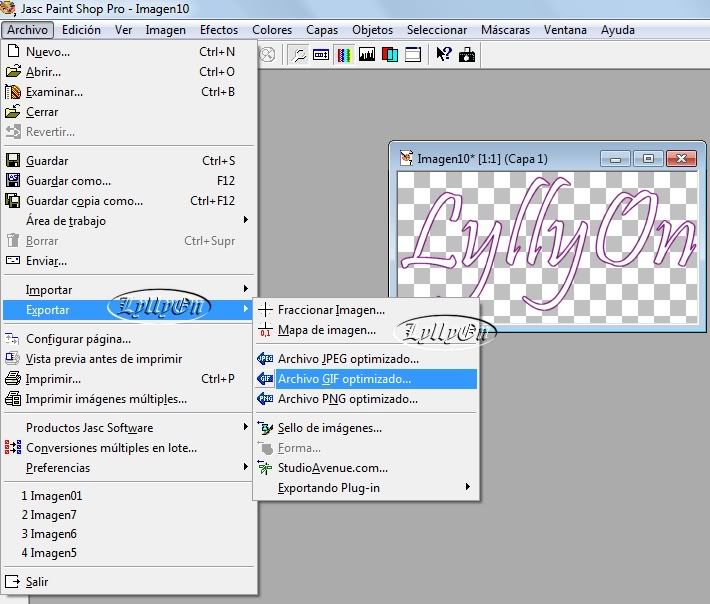Open Sello de imágenes export entry

(330, 428)
